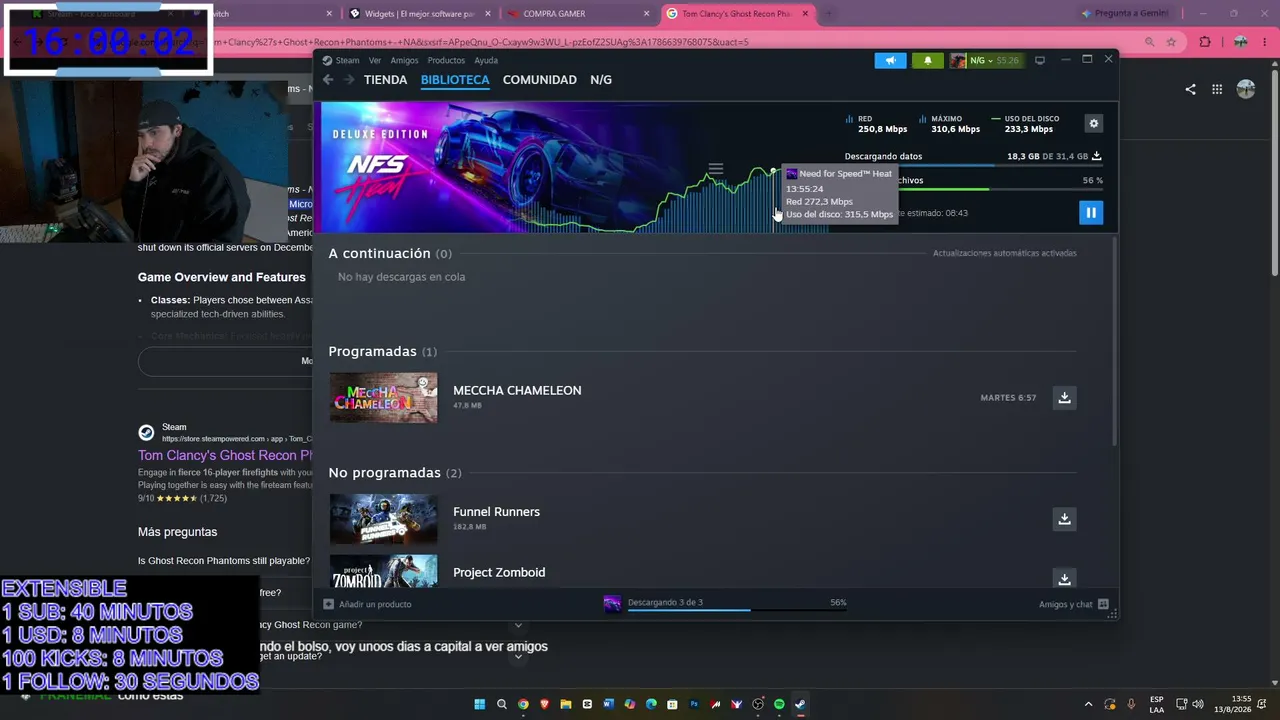Open MECCHA CHAMELEON game thumbnail

point(383,398)
